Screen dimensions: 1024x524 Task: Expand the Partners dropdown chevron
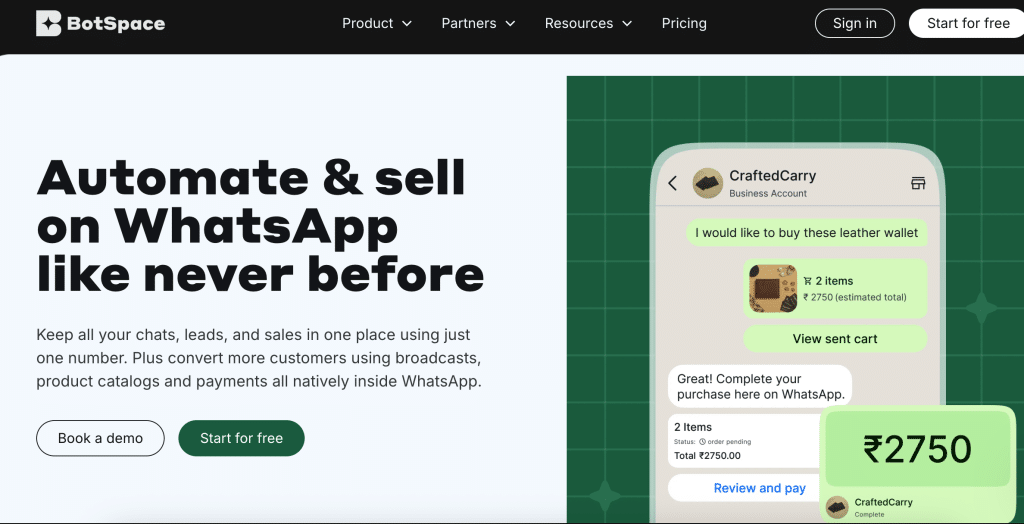click(510, 24)
